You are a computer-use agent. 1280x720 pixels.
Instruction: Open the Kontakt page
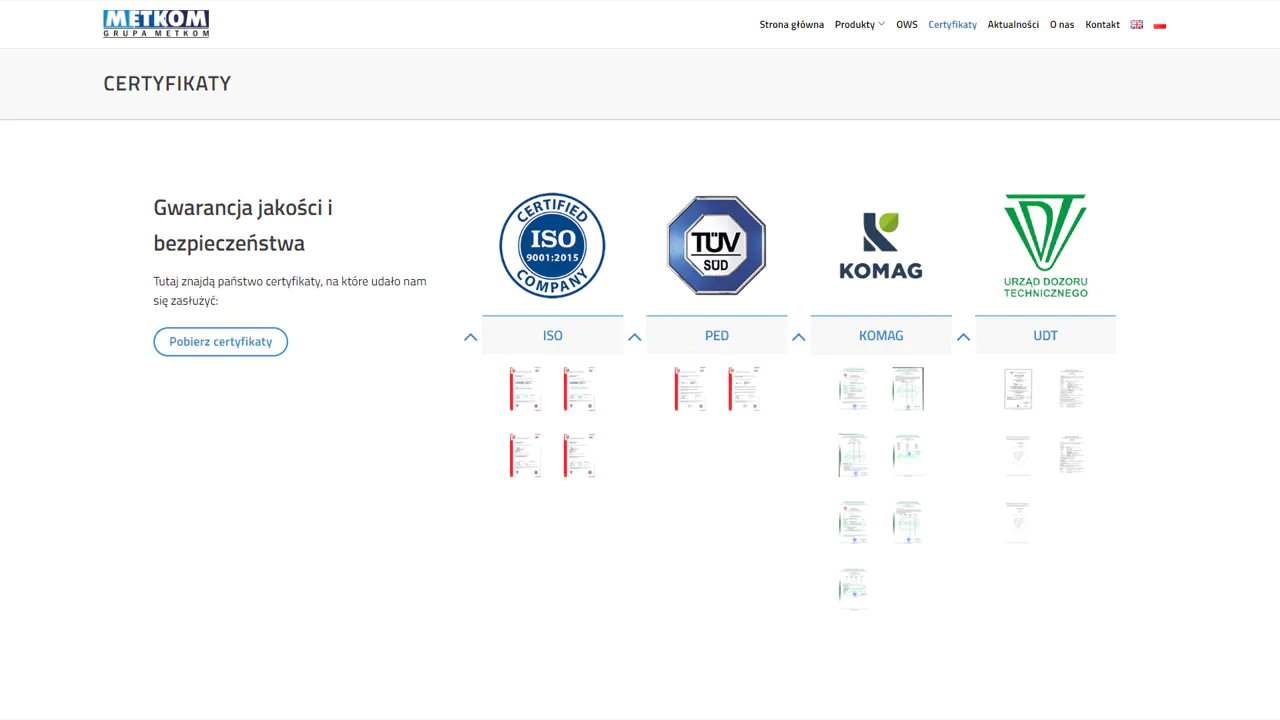pyautogui.click(x=1102, y=25)
